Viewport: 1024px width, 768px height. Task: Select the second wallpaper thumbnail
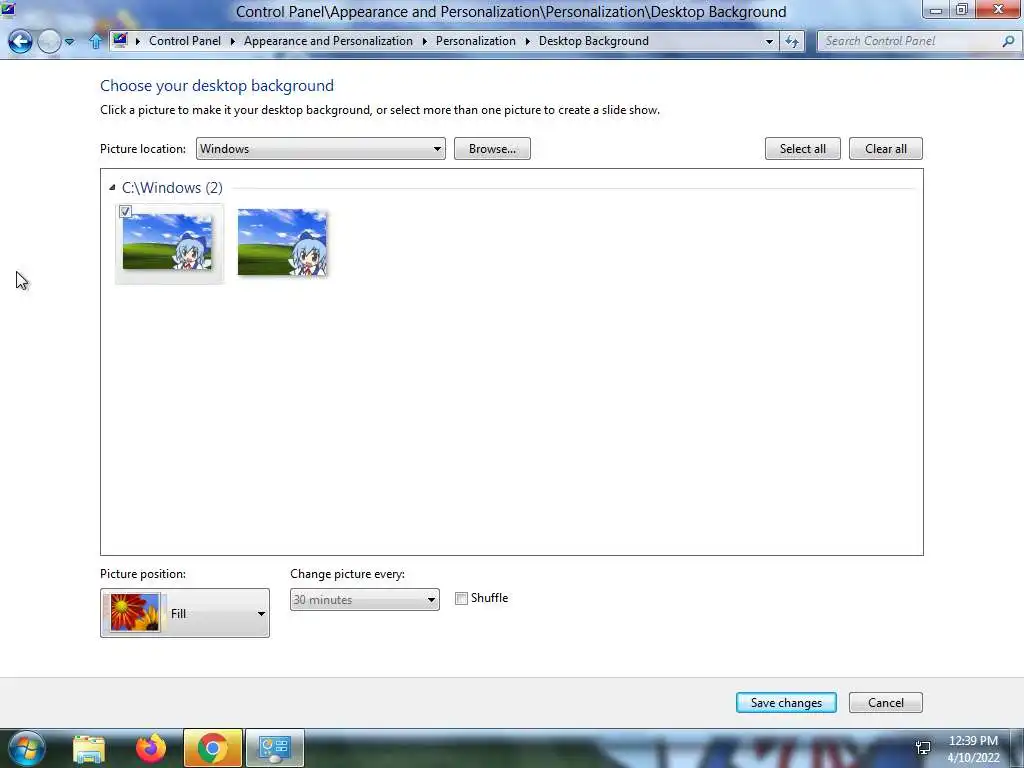pyautogui.click(x=282, y=242)
